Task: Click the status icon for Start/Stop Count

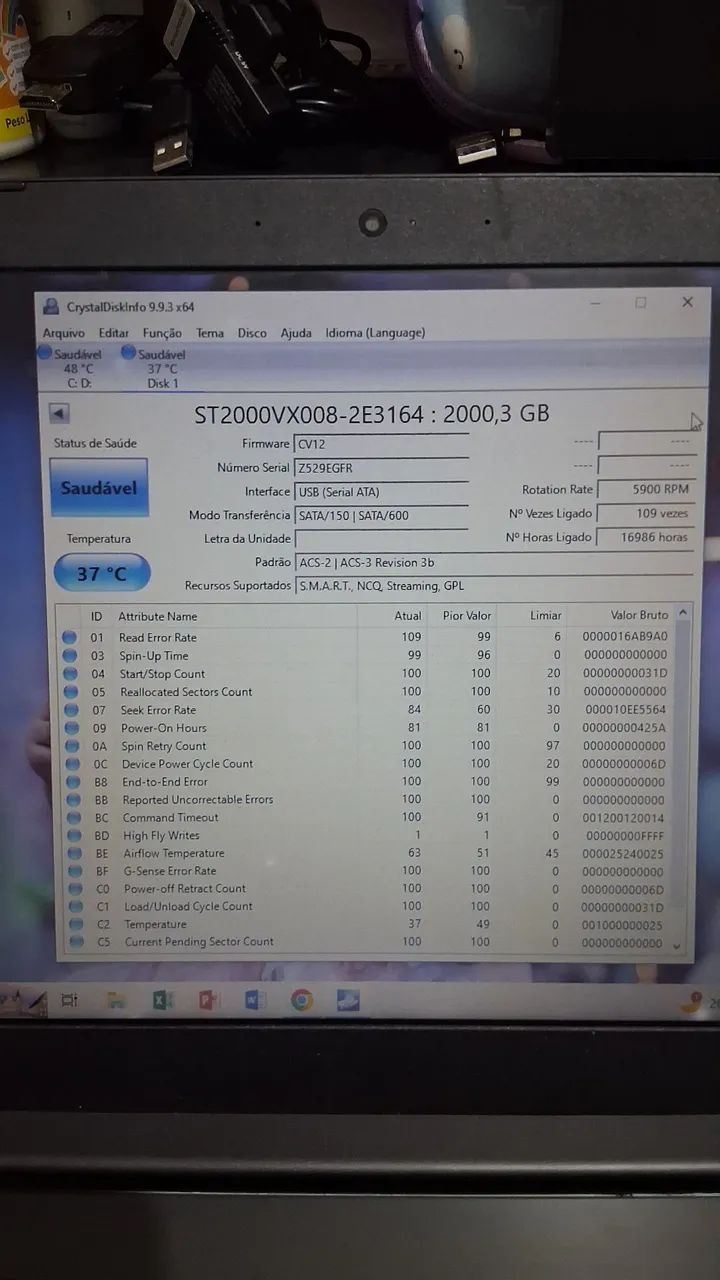Action: point(70,673)
